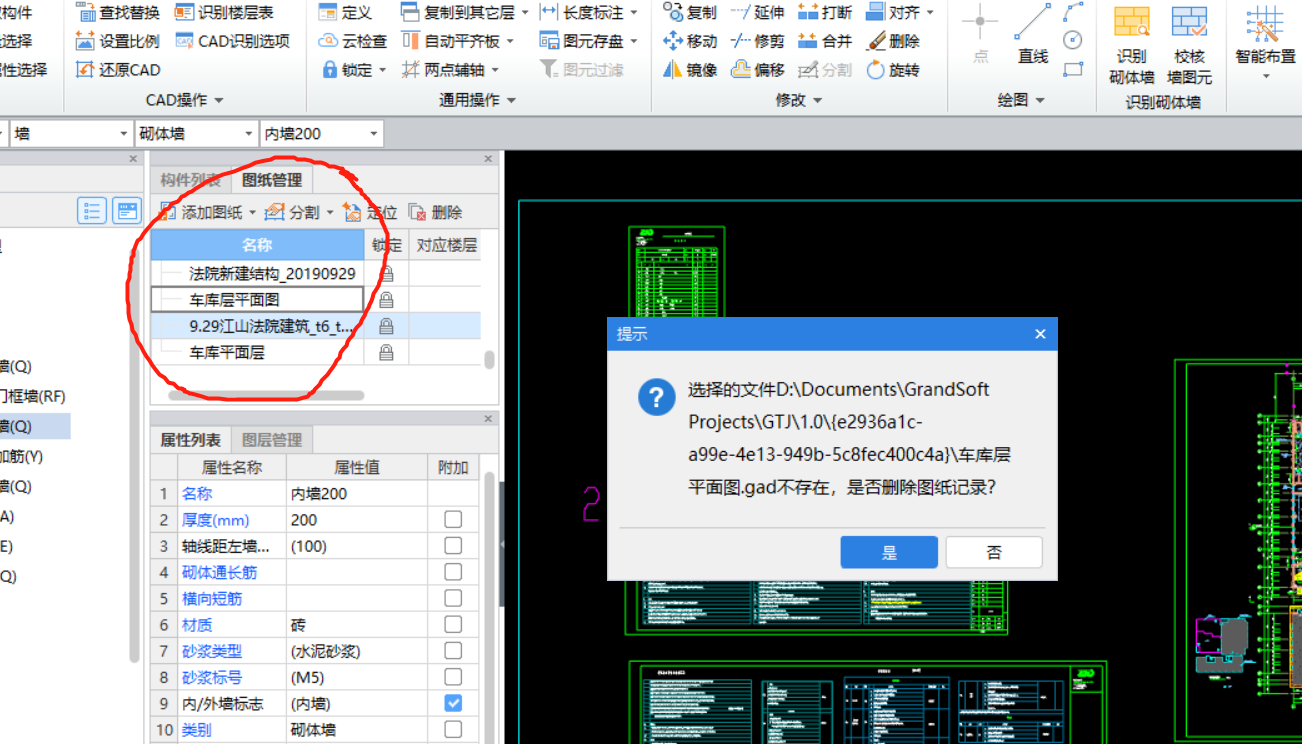1302x744 pixels.
Task: Click 还原CAD restore tool
Action: click(x=118, y=70)
